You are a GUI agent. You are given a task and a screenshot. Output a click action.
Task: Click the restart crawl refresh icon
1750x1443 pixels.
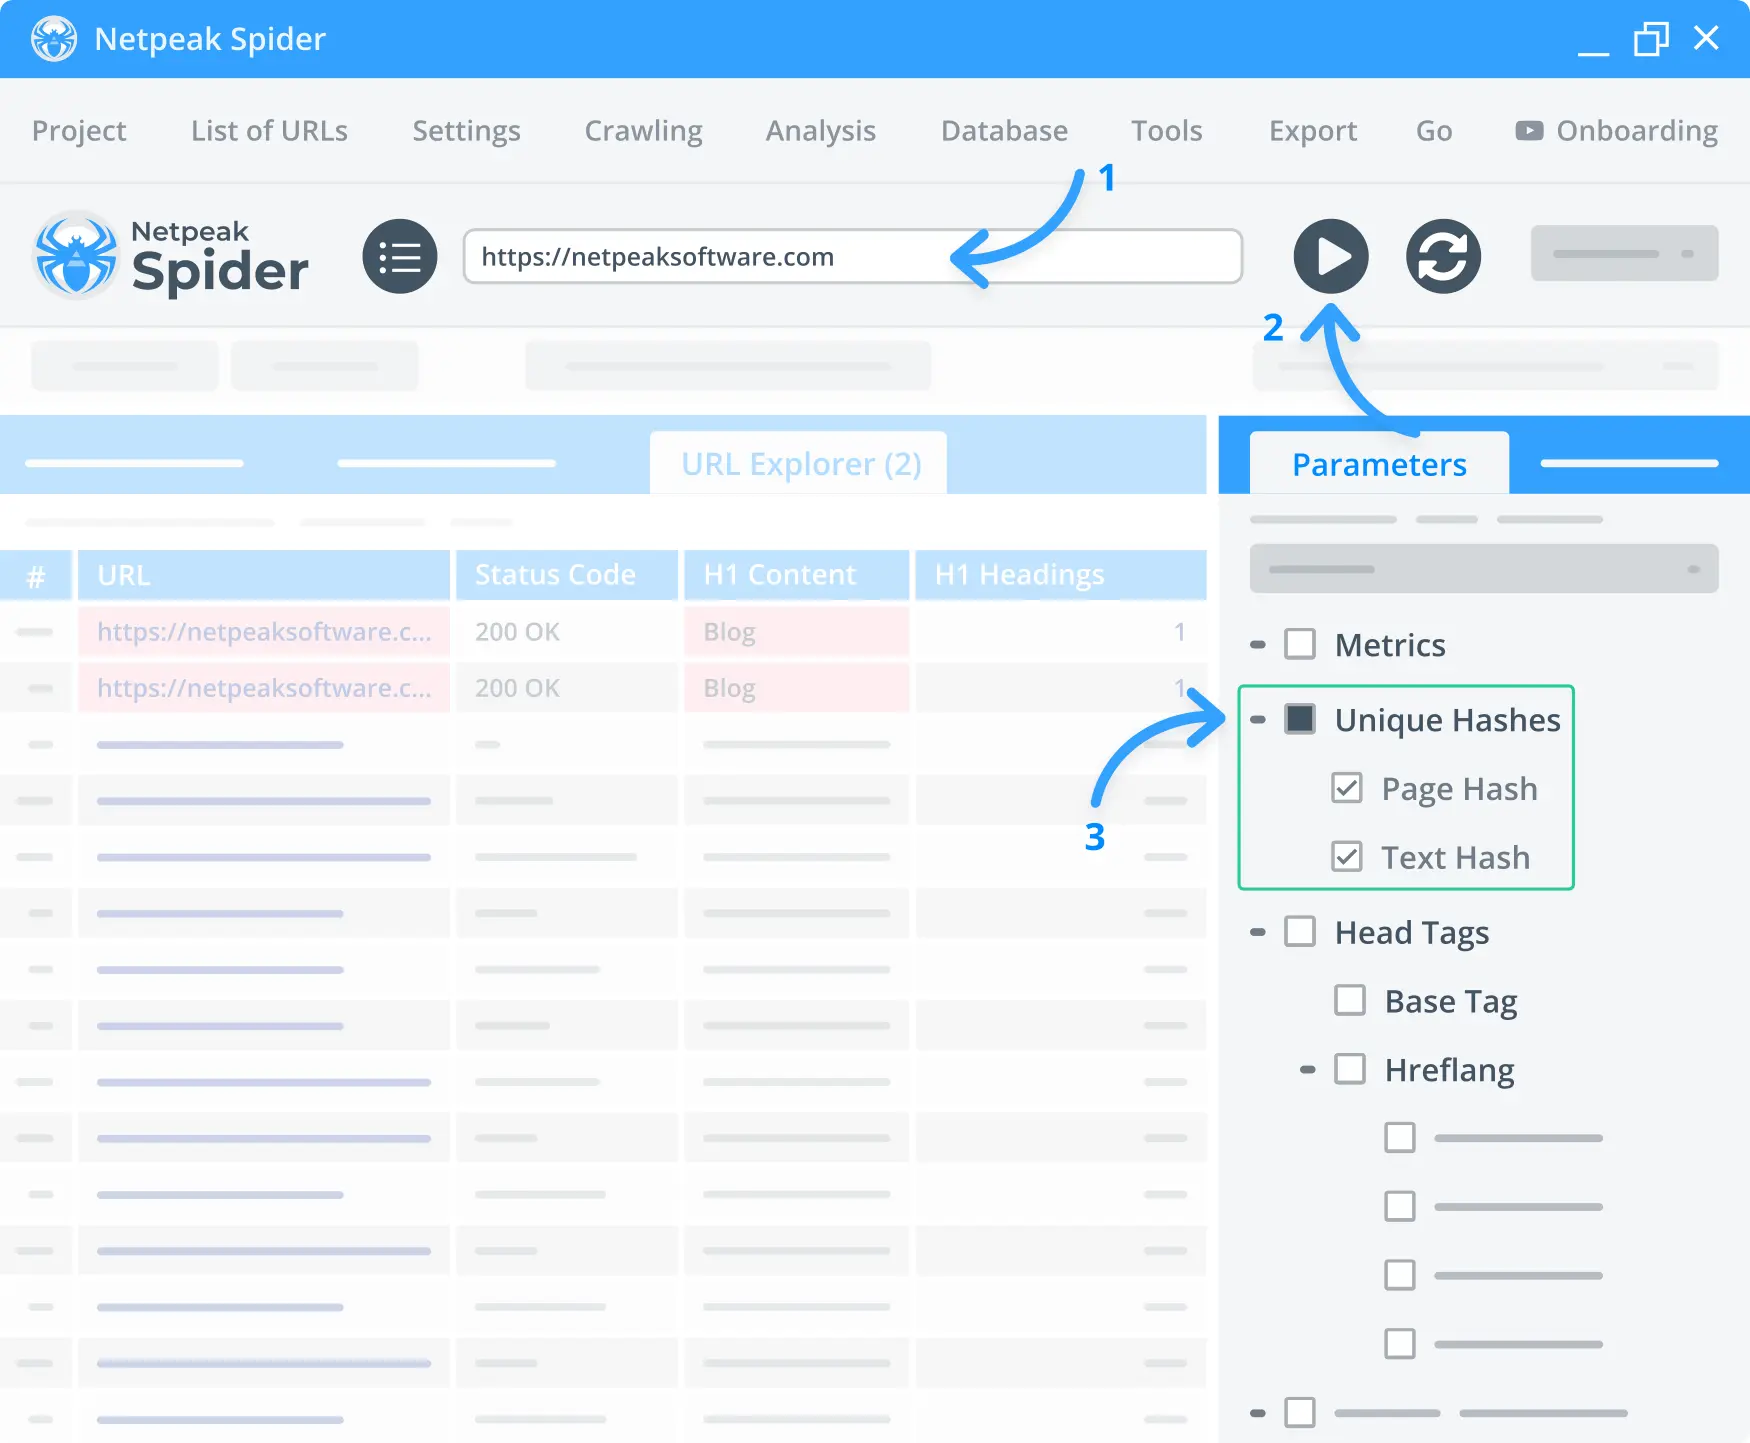pos(1443,256)
